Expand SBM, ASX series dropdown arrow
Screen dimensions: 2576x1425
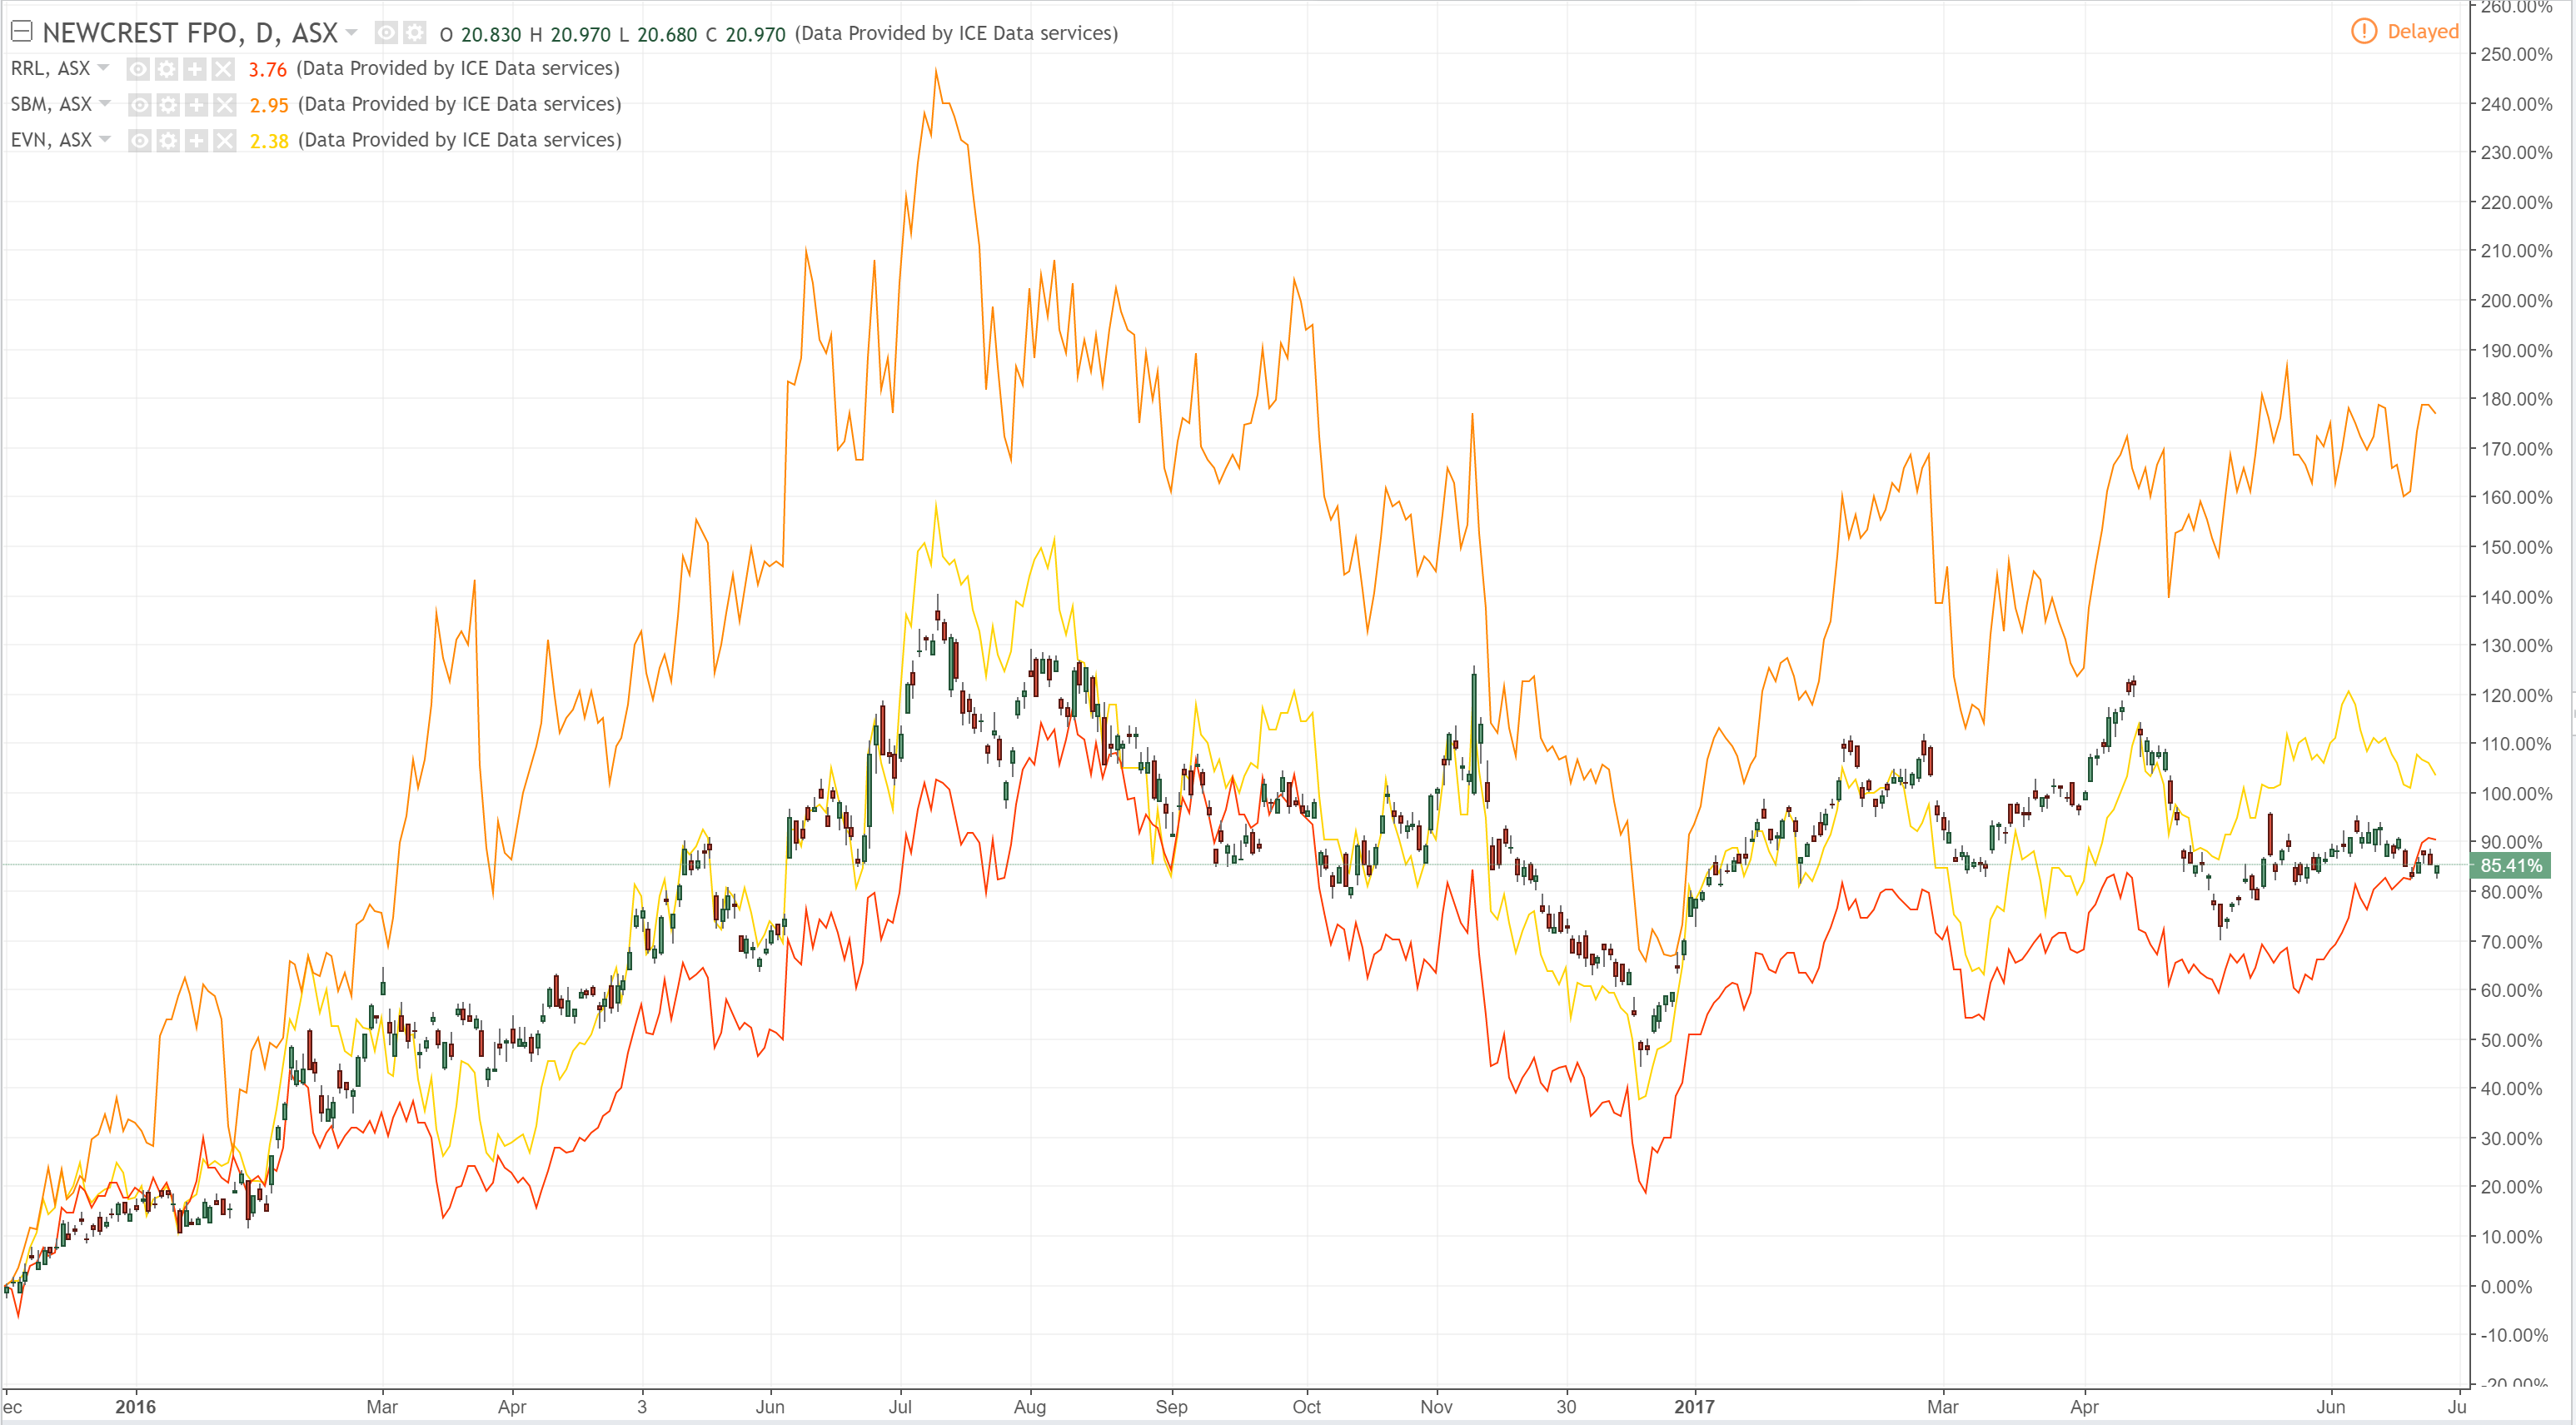(105, 104)
